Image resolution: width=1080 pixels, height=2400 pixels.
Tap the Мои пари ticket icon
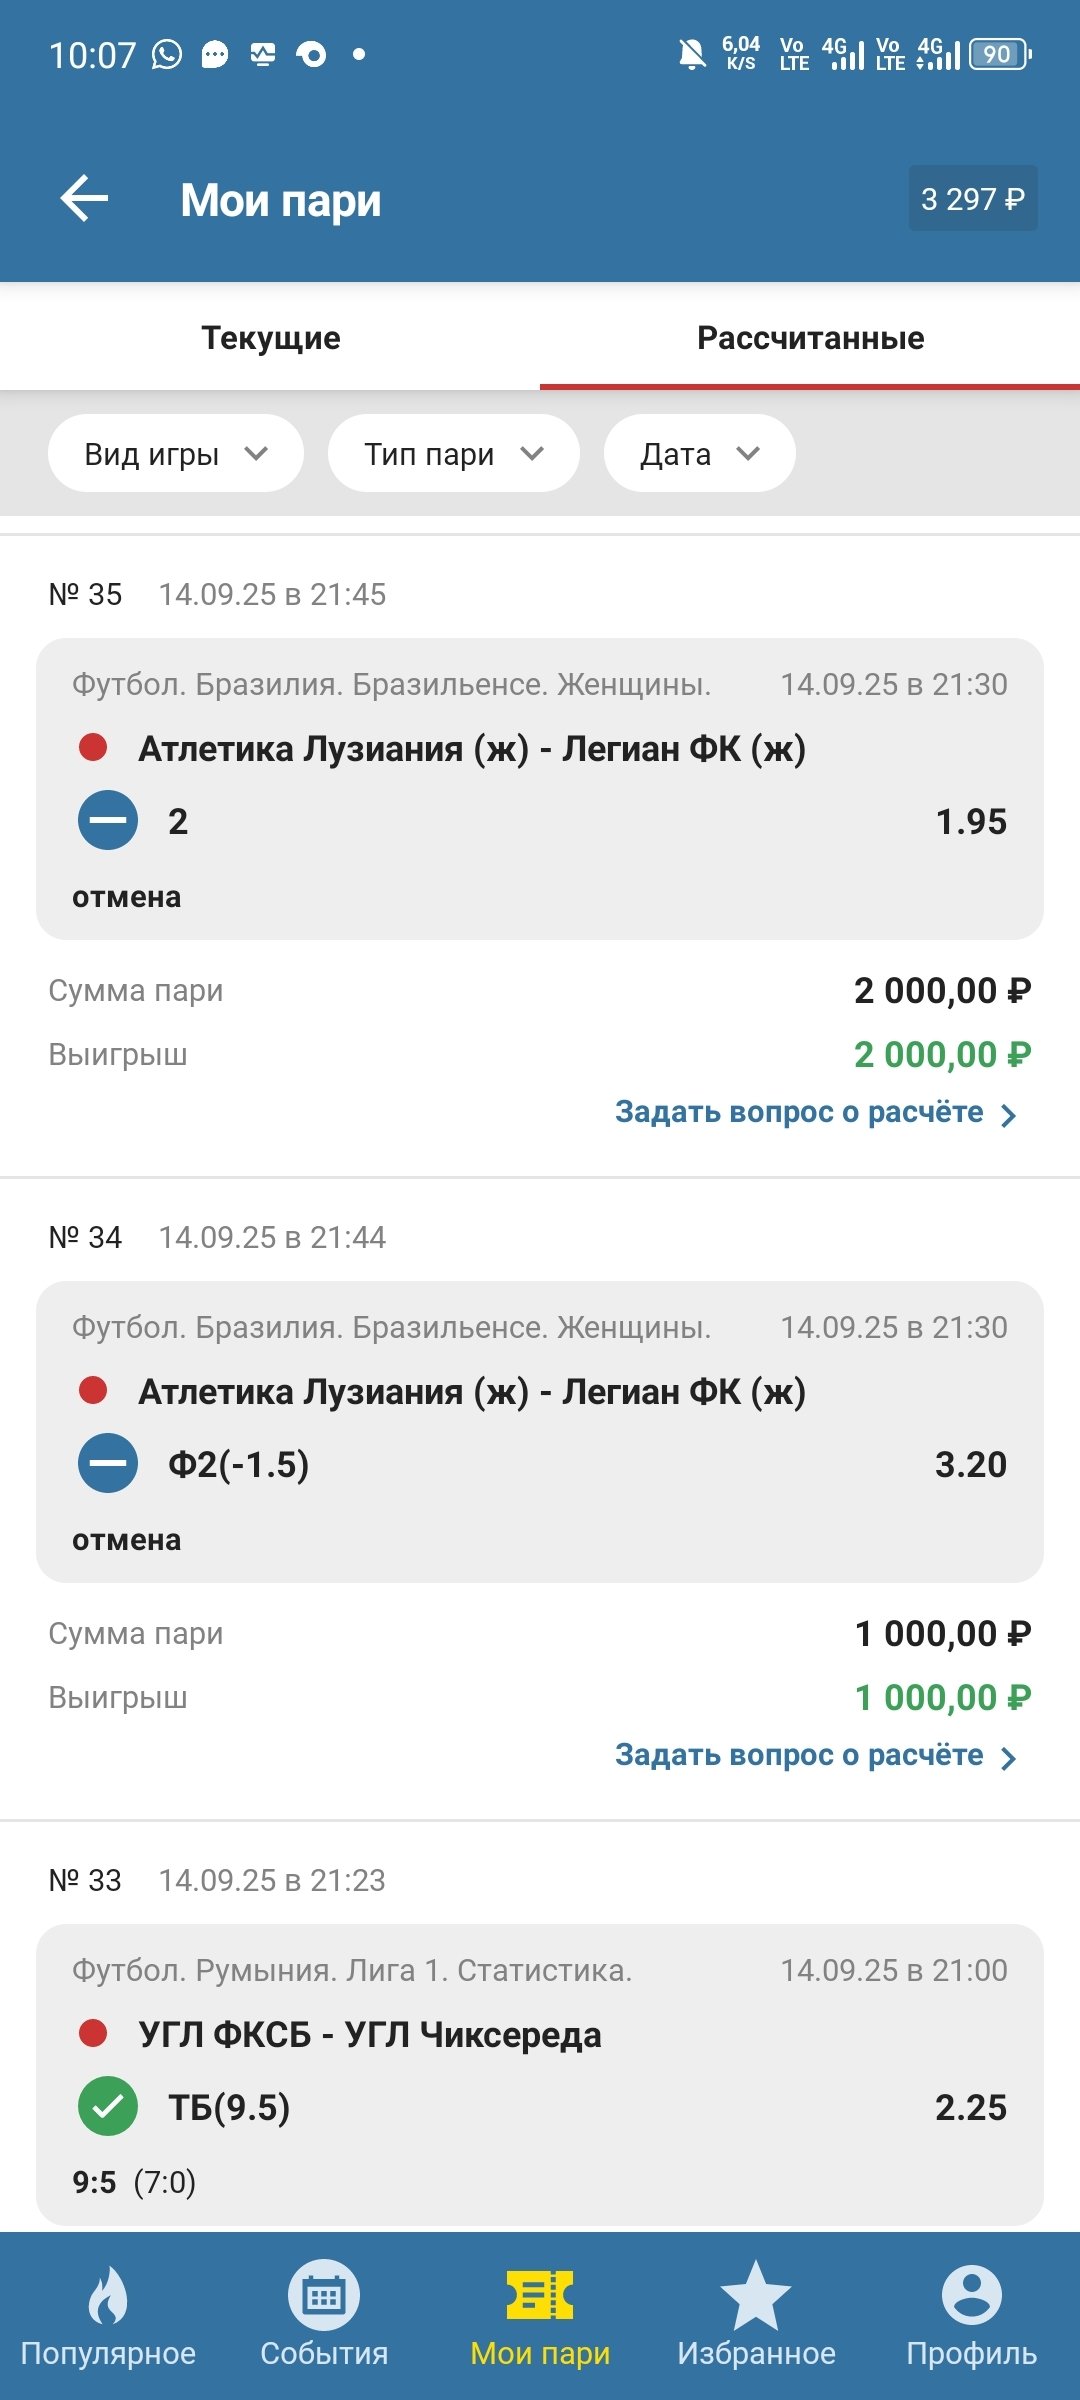click(x=540, y=2295)
